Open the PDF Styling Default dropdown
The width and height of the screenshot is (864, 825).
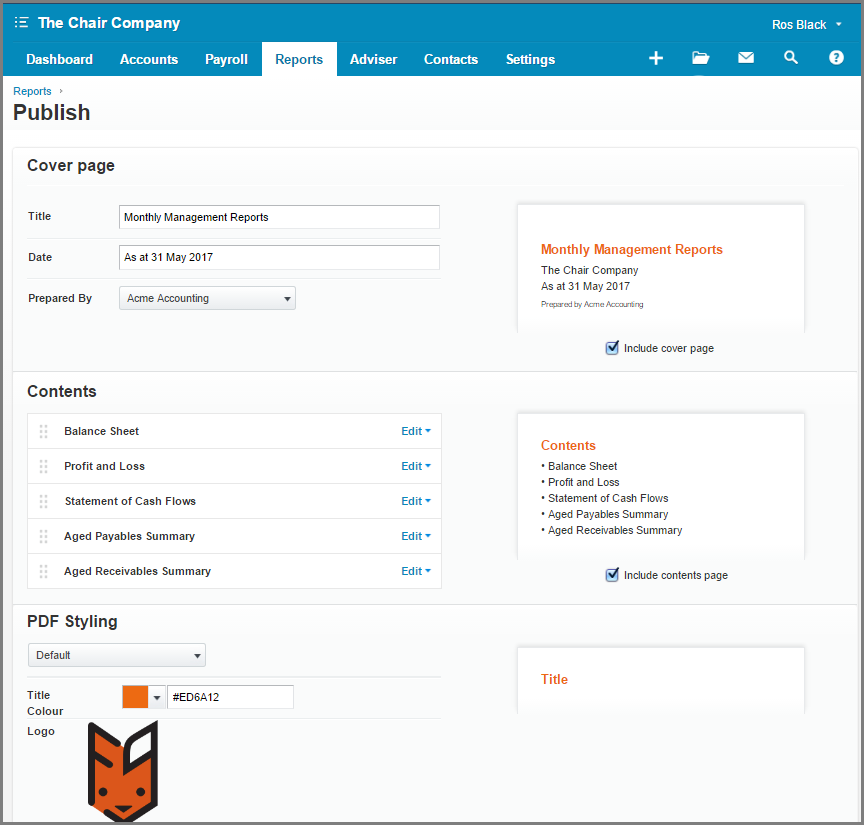pos(117,655)
